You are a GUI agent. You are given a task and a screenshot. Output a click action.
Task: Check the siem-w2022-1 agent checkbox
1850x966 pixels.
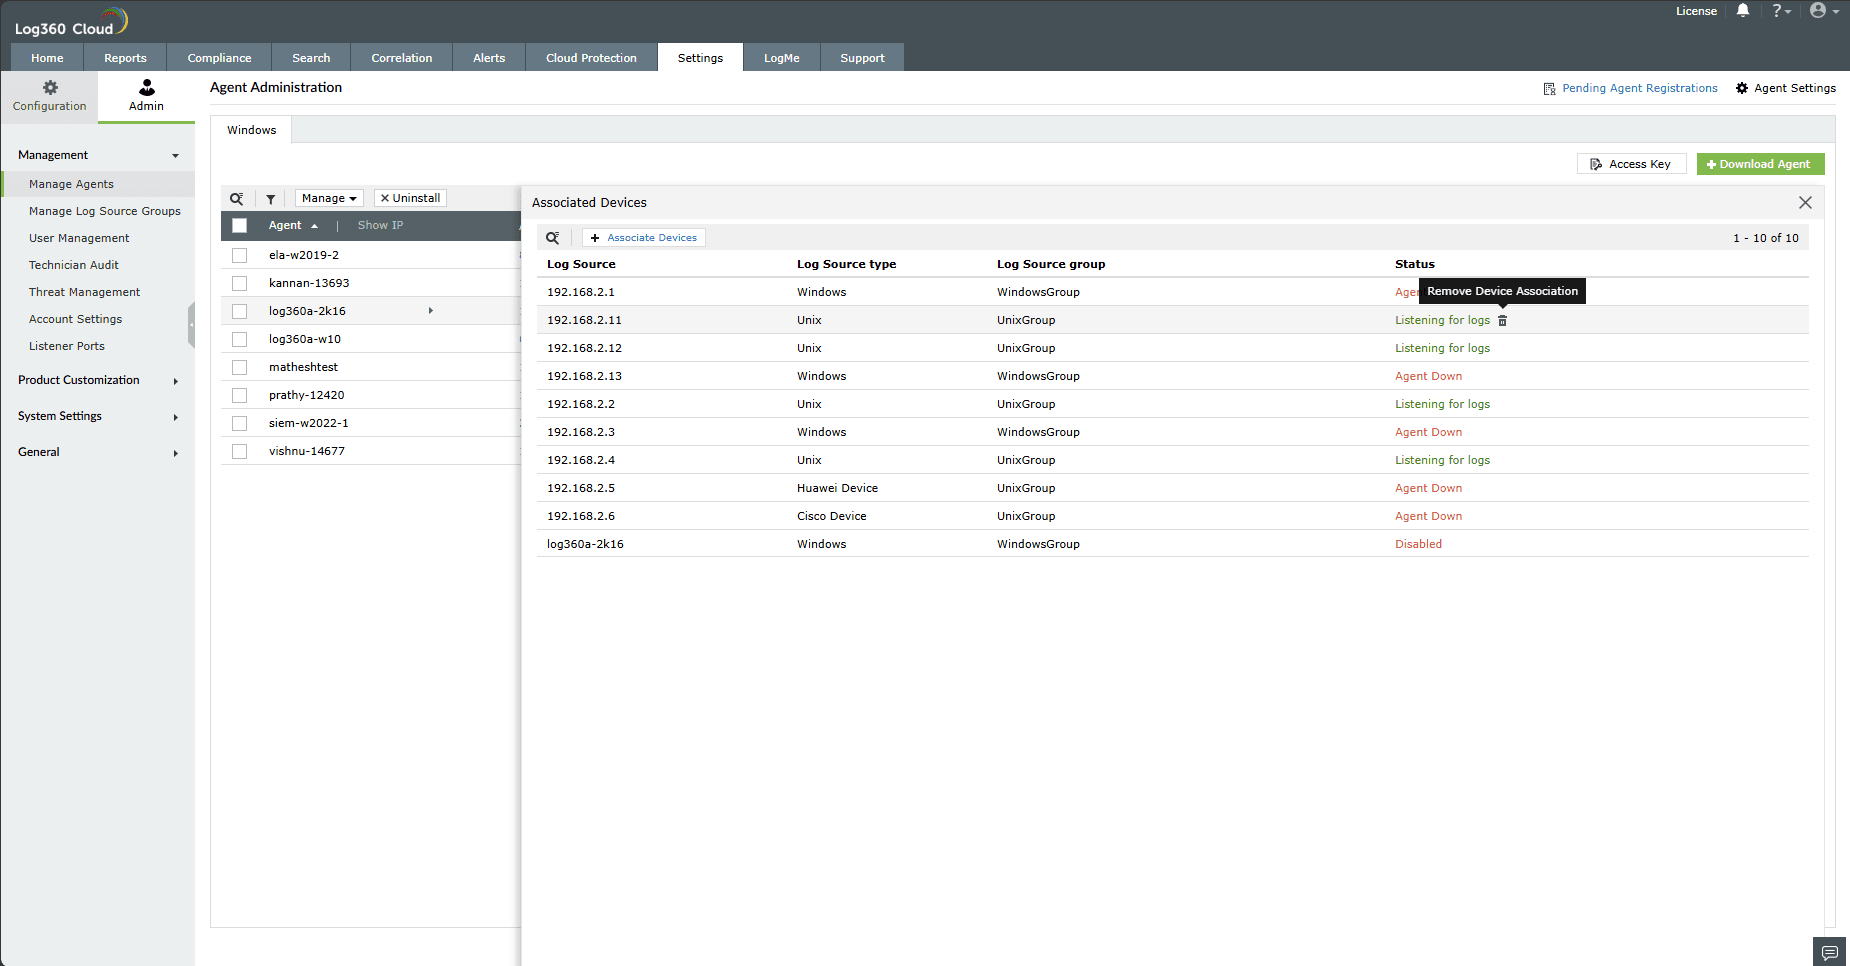pos(240,424)
